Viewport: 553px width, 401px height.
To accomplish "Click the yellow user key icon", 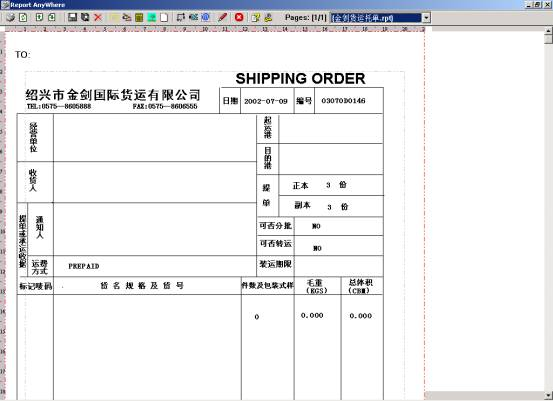I will [x=268, y=17].
